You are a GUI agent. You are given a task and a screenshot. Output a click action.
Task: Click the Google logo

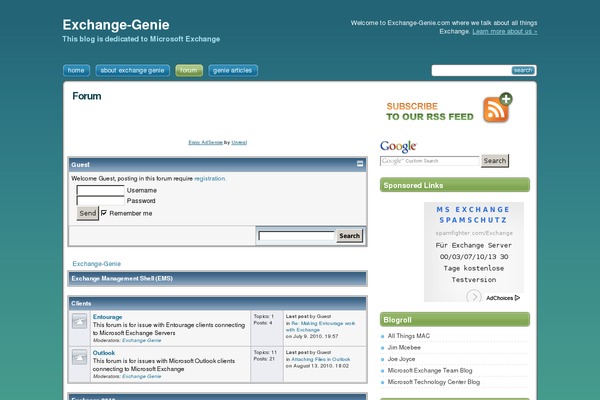398,147
